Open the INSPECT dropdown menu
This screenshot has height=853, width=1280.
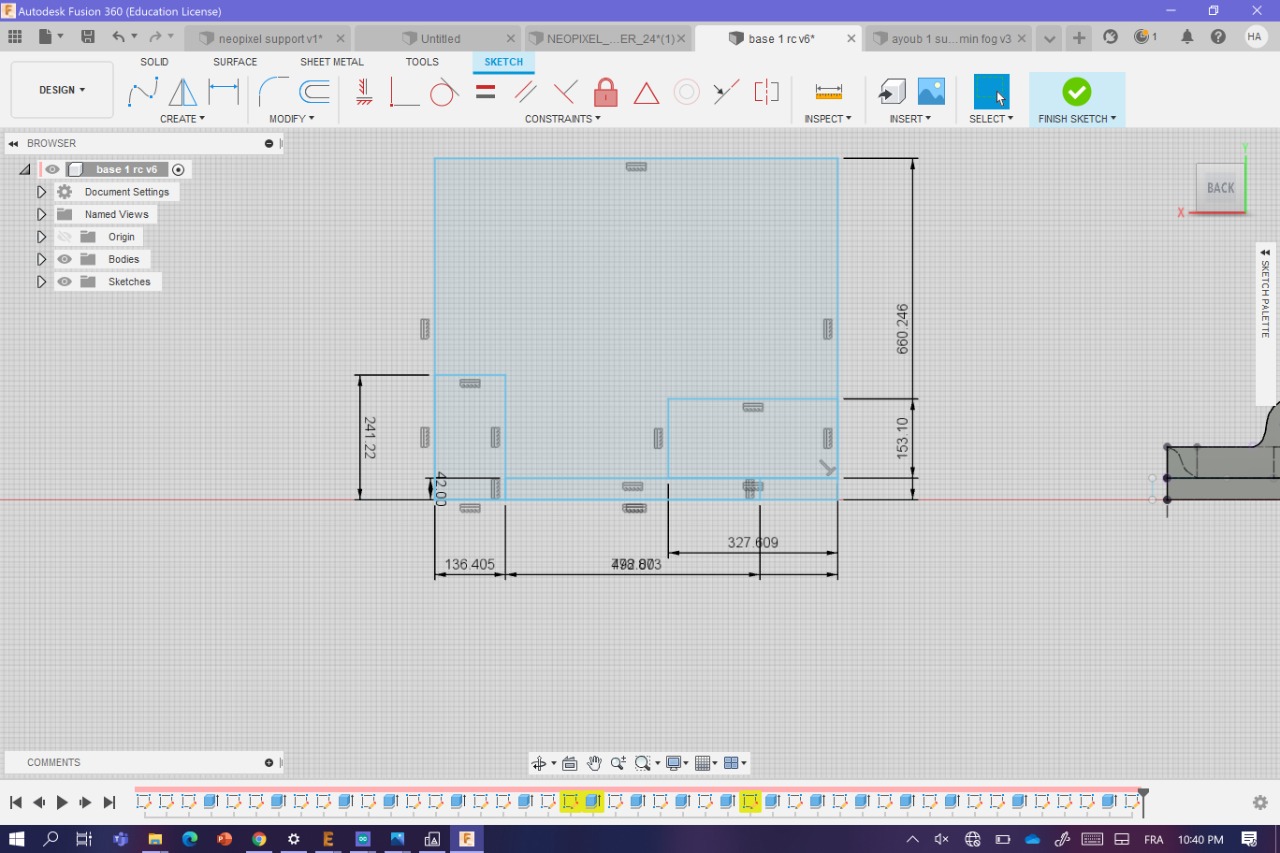coord(828,119)
